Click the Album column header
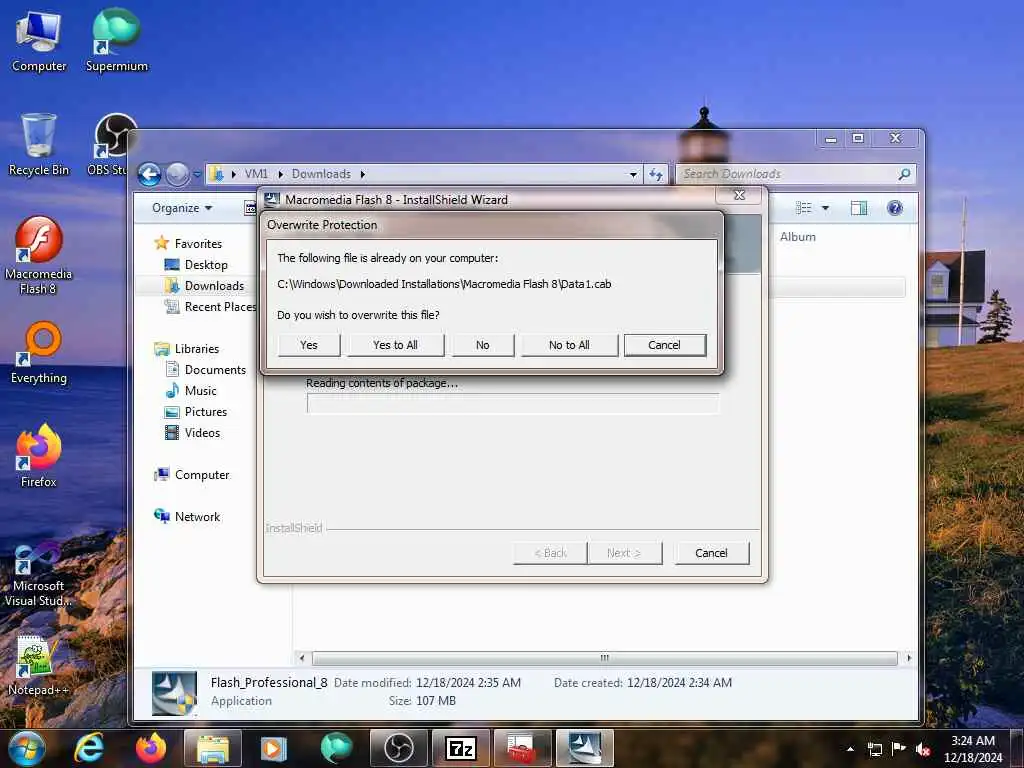Viewport: 1024px width, 768px height. click(797, 237)
